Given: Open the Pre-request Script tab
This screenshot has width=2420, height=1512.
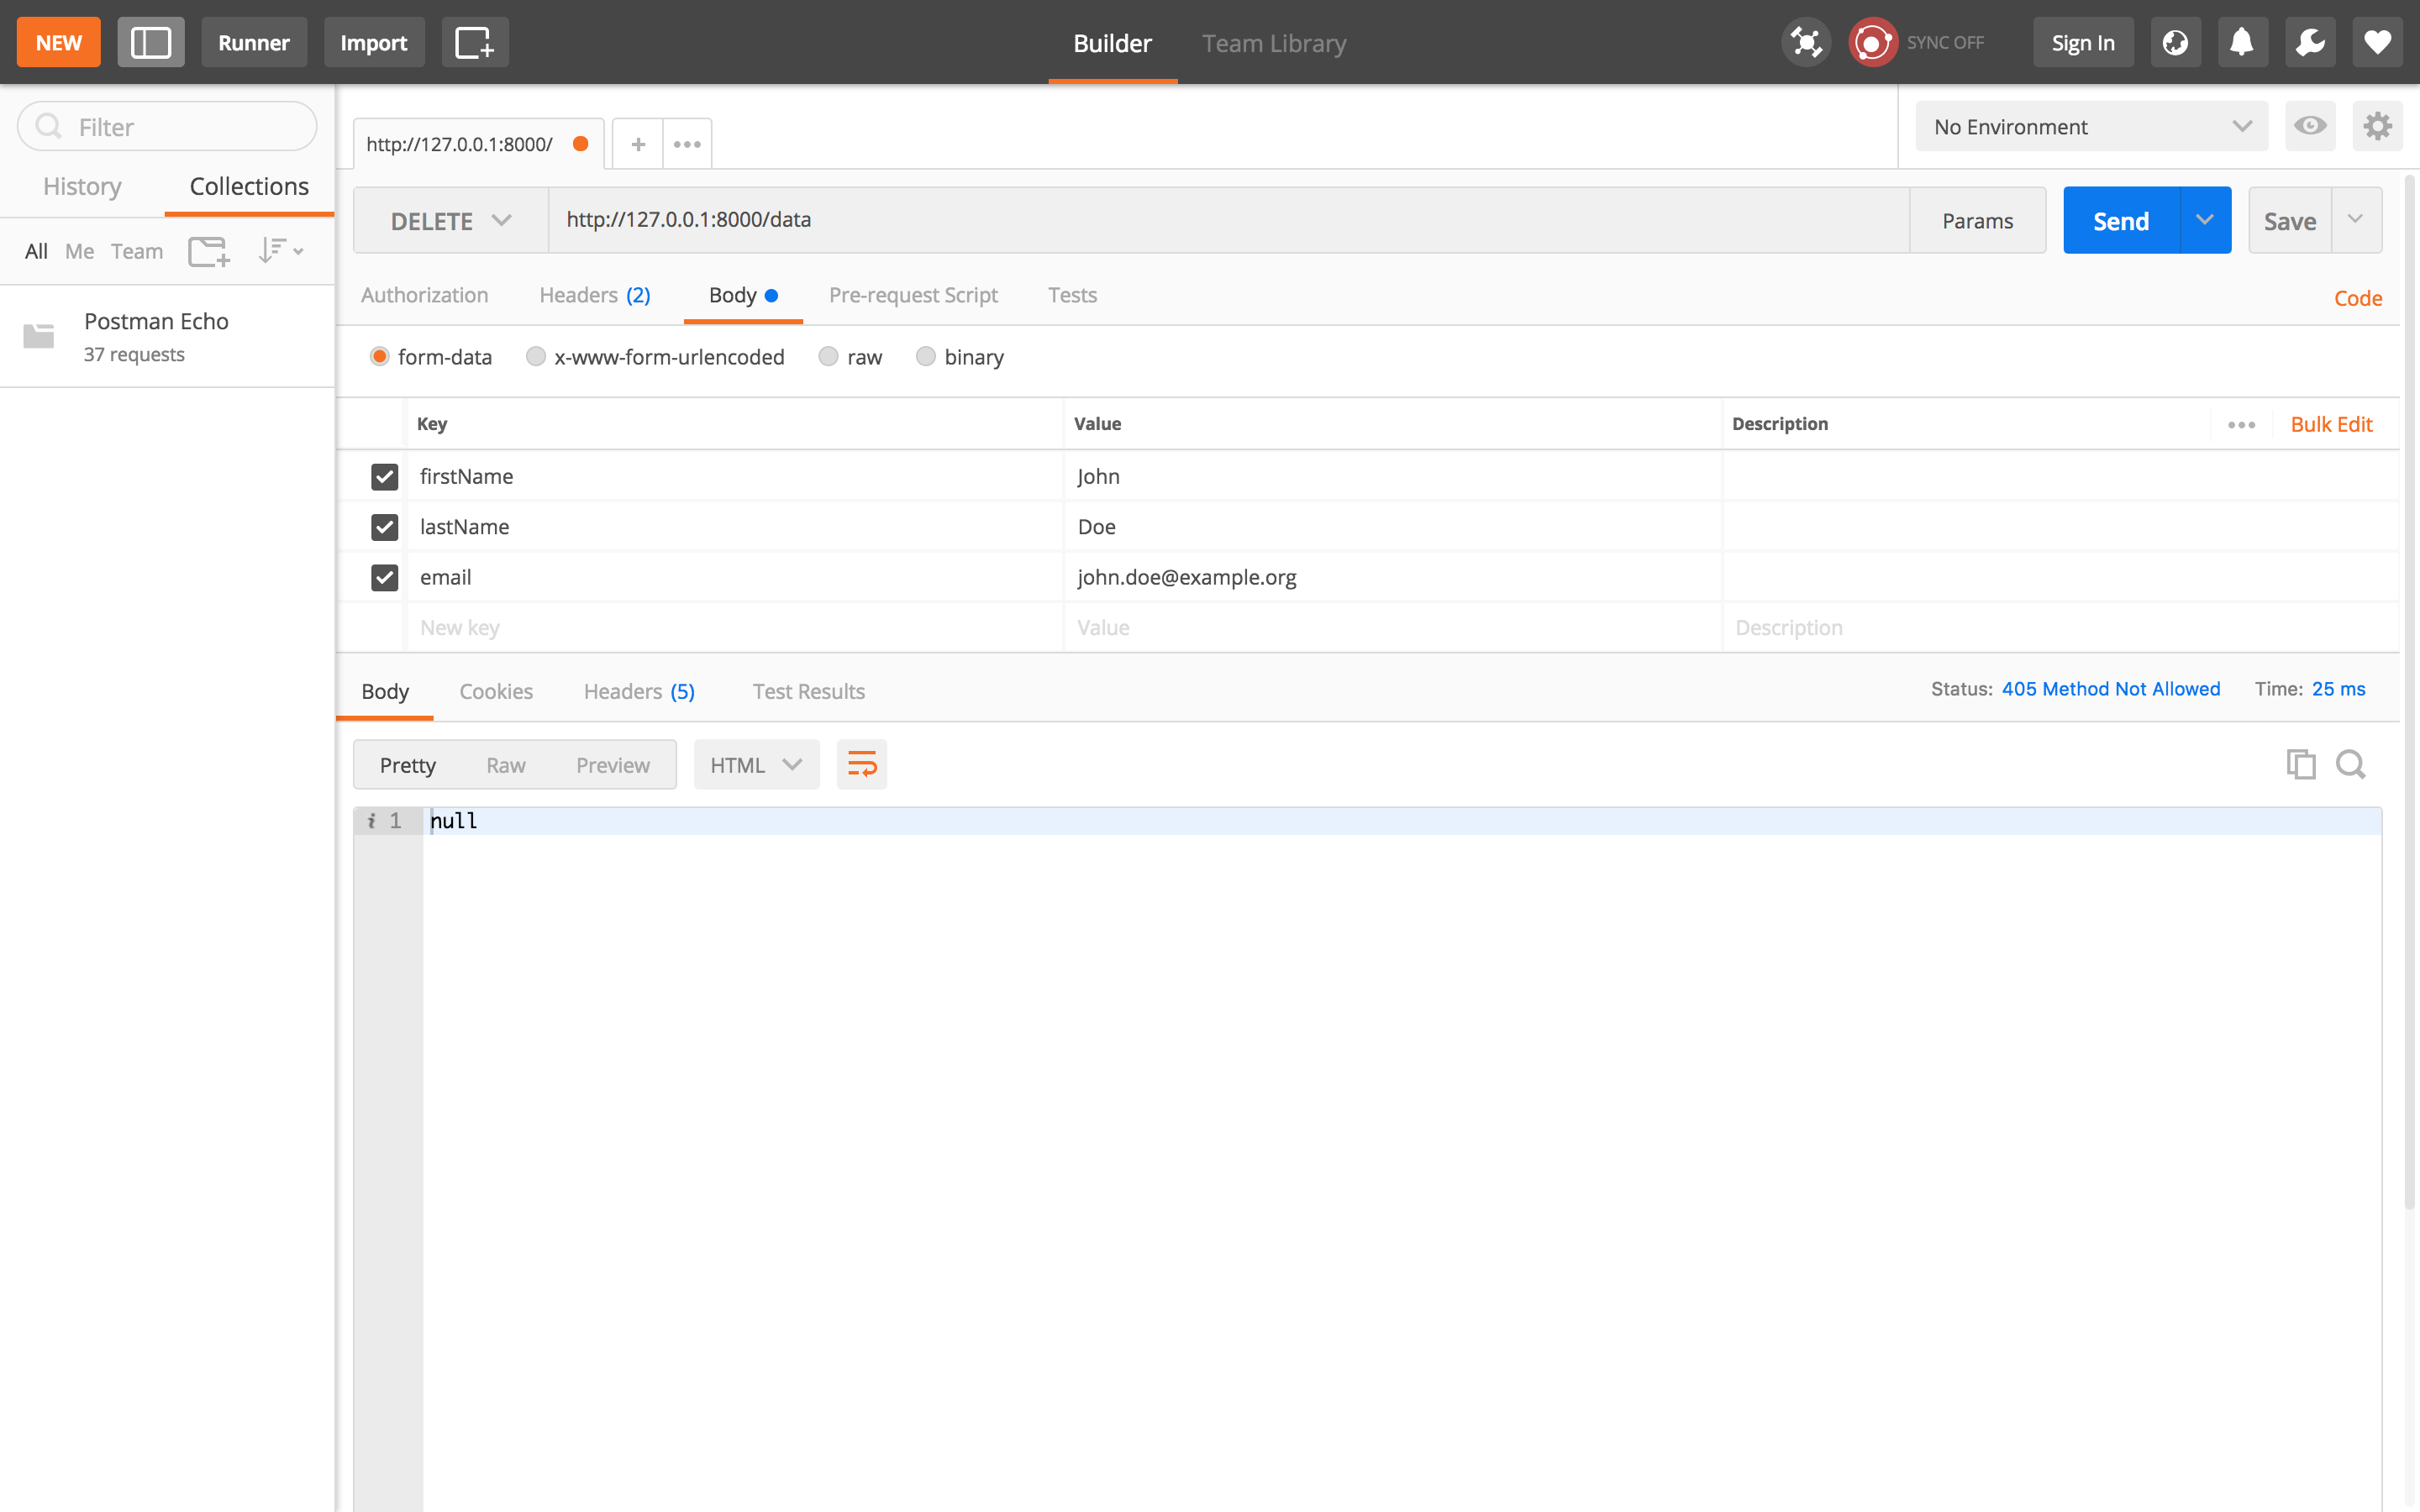Looking at the screenshot, I should (x=912, y=295).
